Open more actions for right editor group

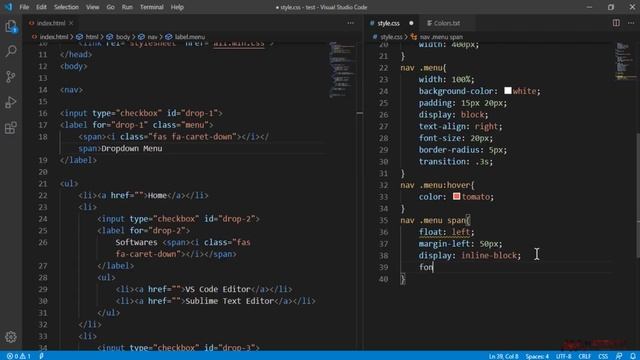click(631, 23)
